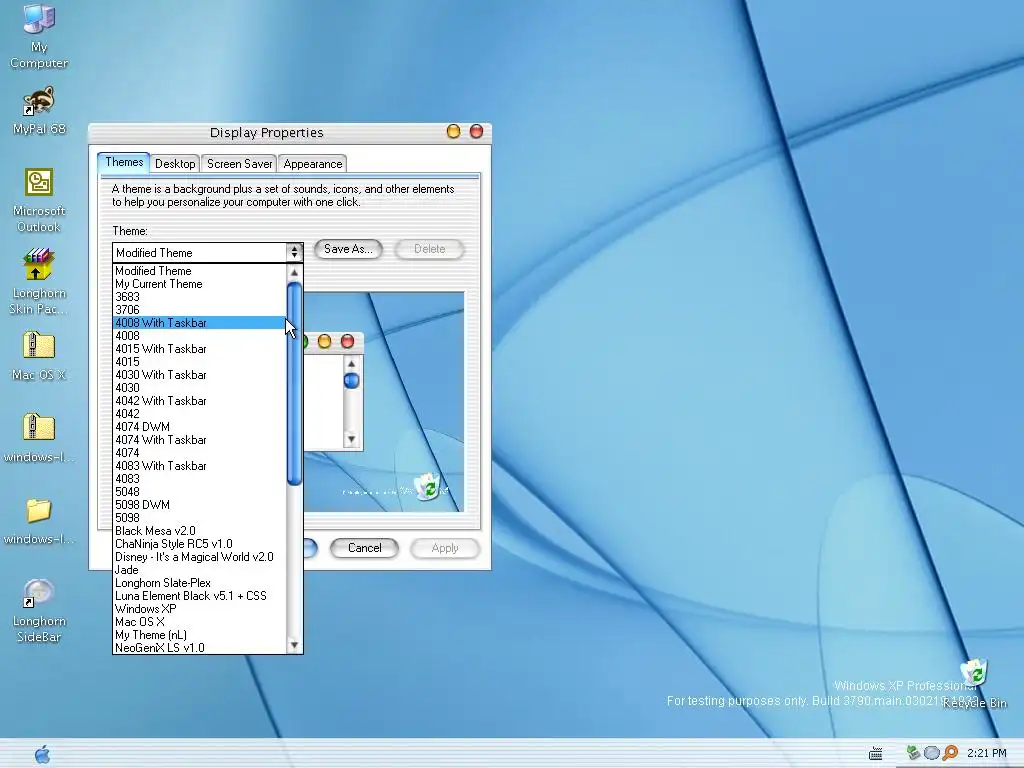Choose ChaNinja Style RC5 v1.0 theme

pyautogui.click(x=200, y=543)
